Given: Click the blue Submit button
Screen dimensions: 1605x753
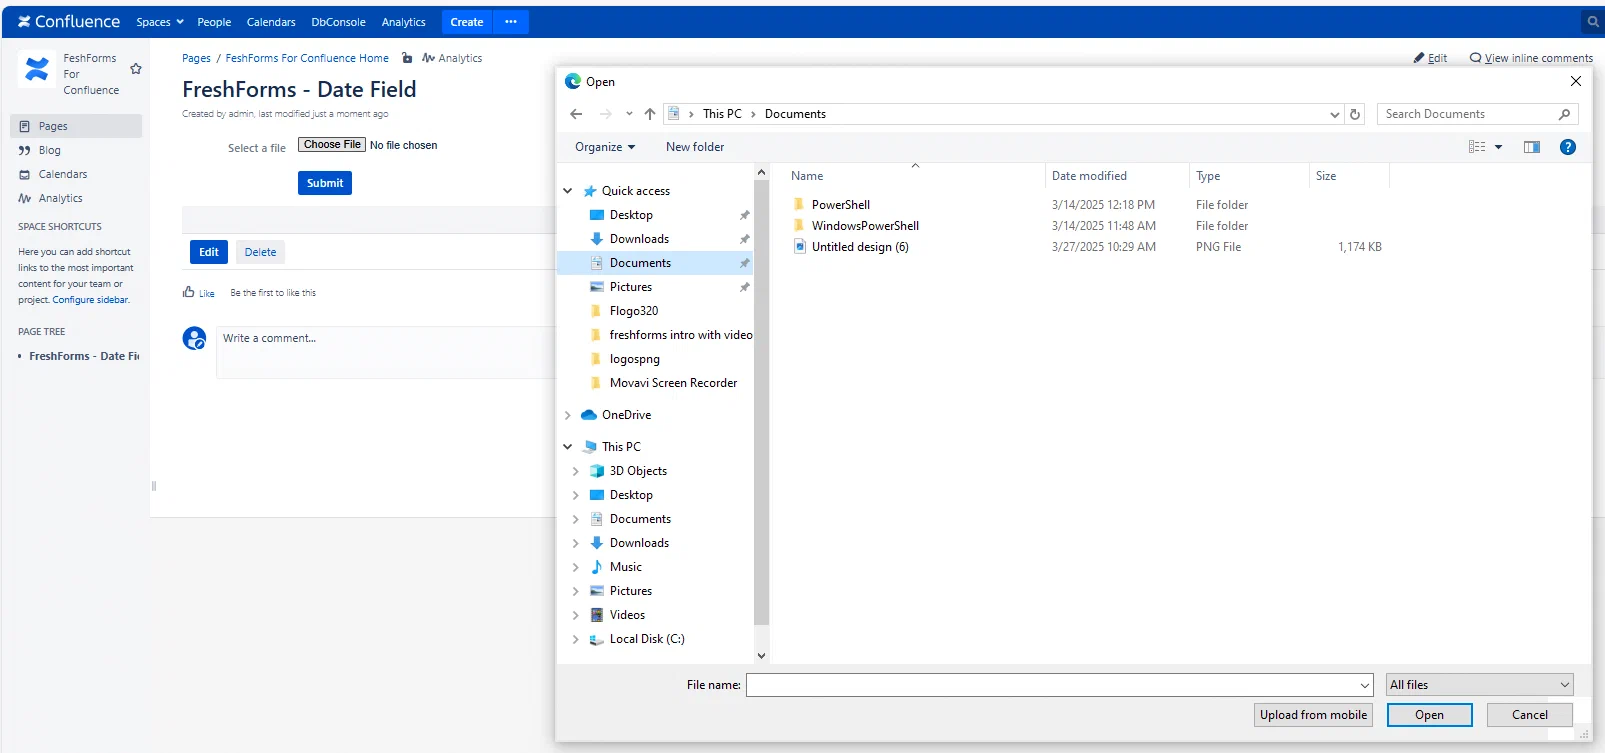Looking at the screenshot, I should 325,183.
